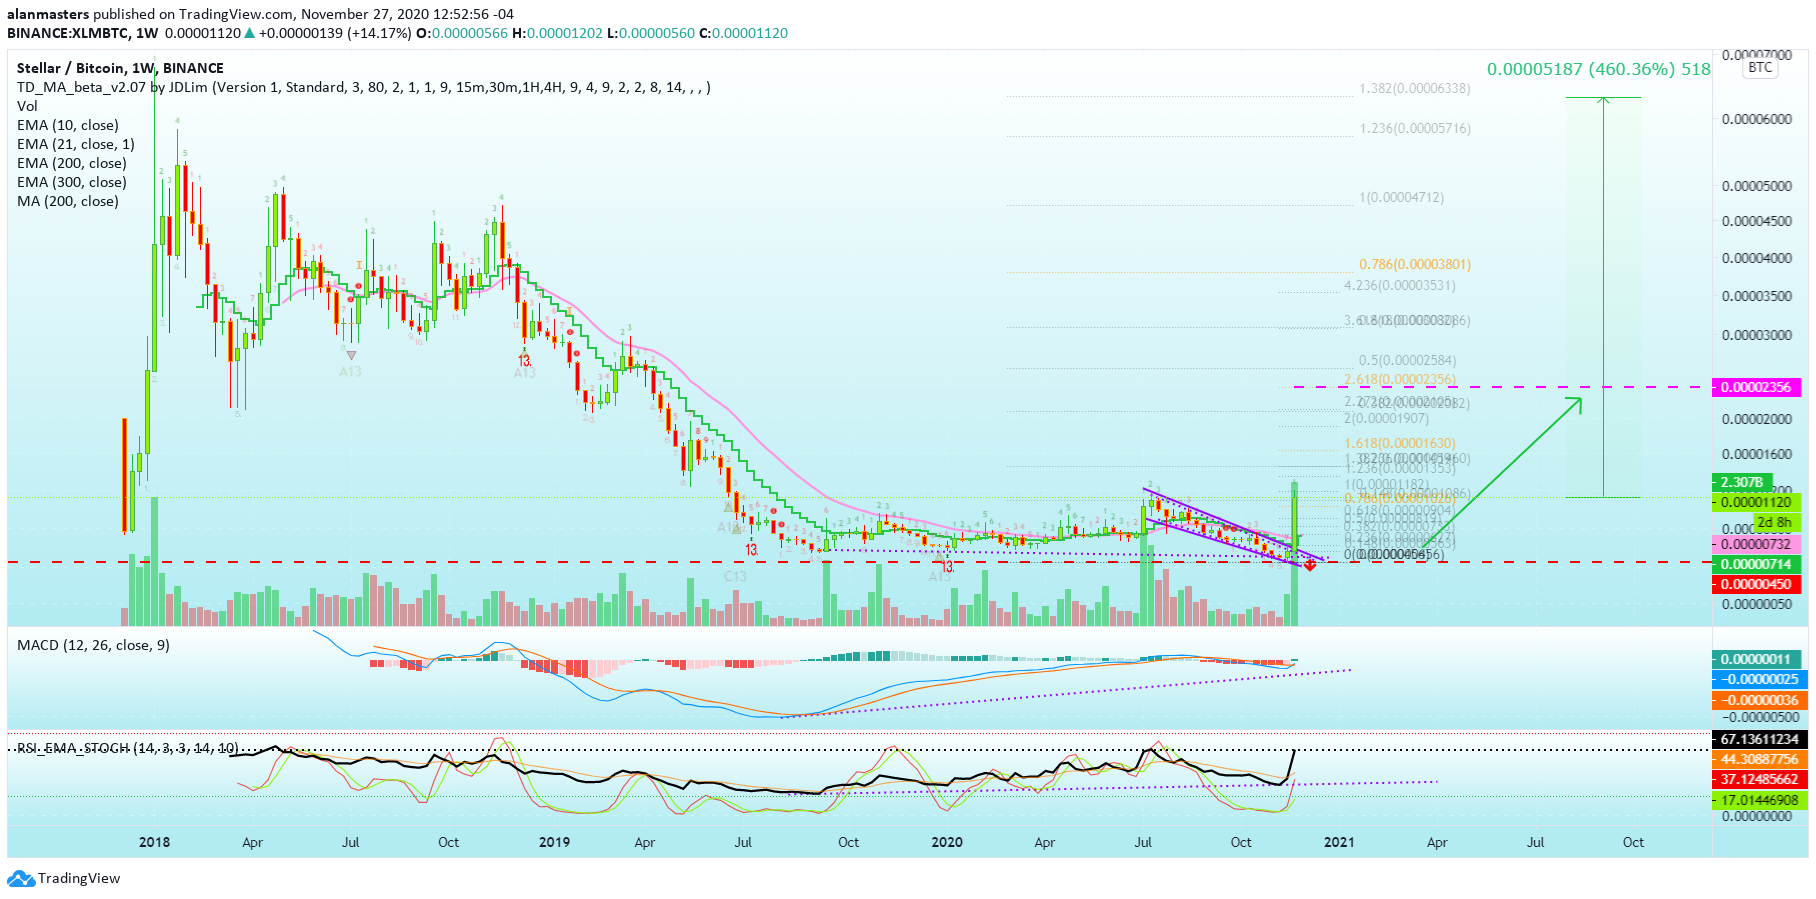The height and width of the screenshot is (899, 1816).
Task: Click the 2.307B volume label
Action: pyautogui.click(x=1741, y=482)
